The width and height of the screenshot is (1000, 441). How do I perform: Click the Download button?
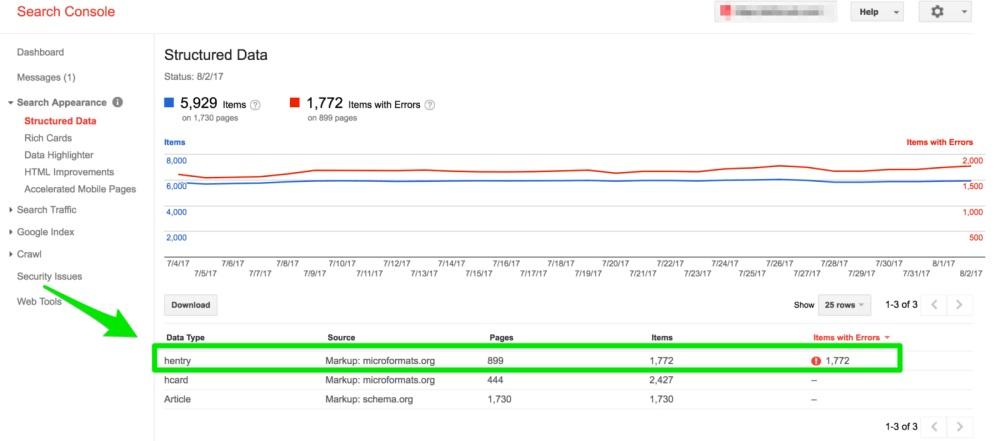click(x=190, y=304)
